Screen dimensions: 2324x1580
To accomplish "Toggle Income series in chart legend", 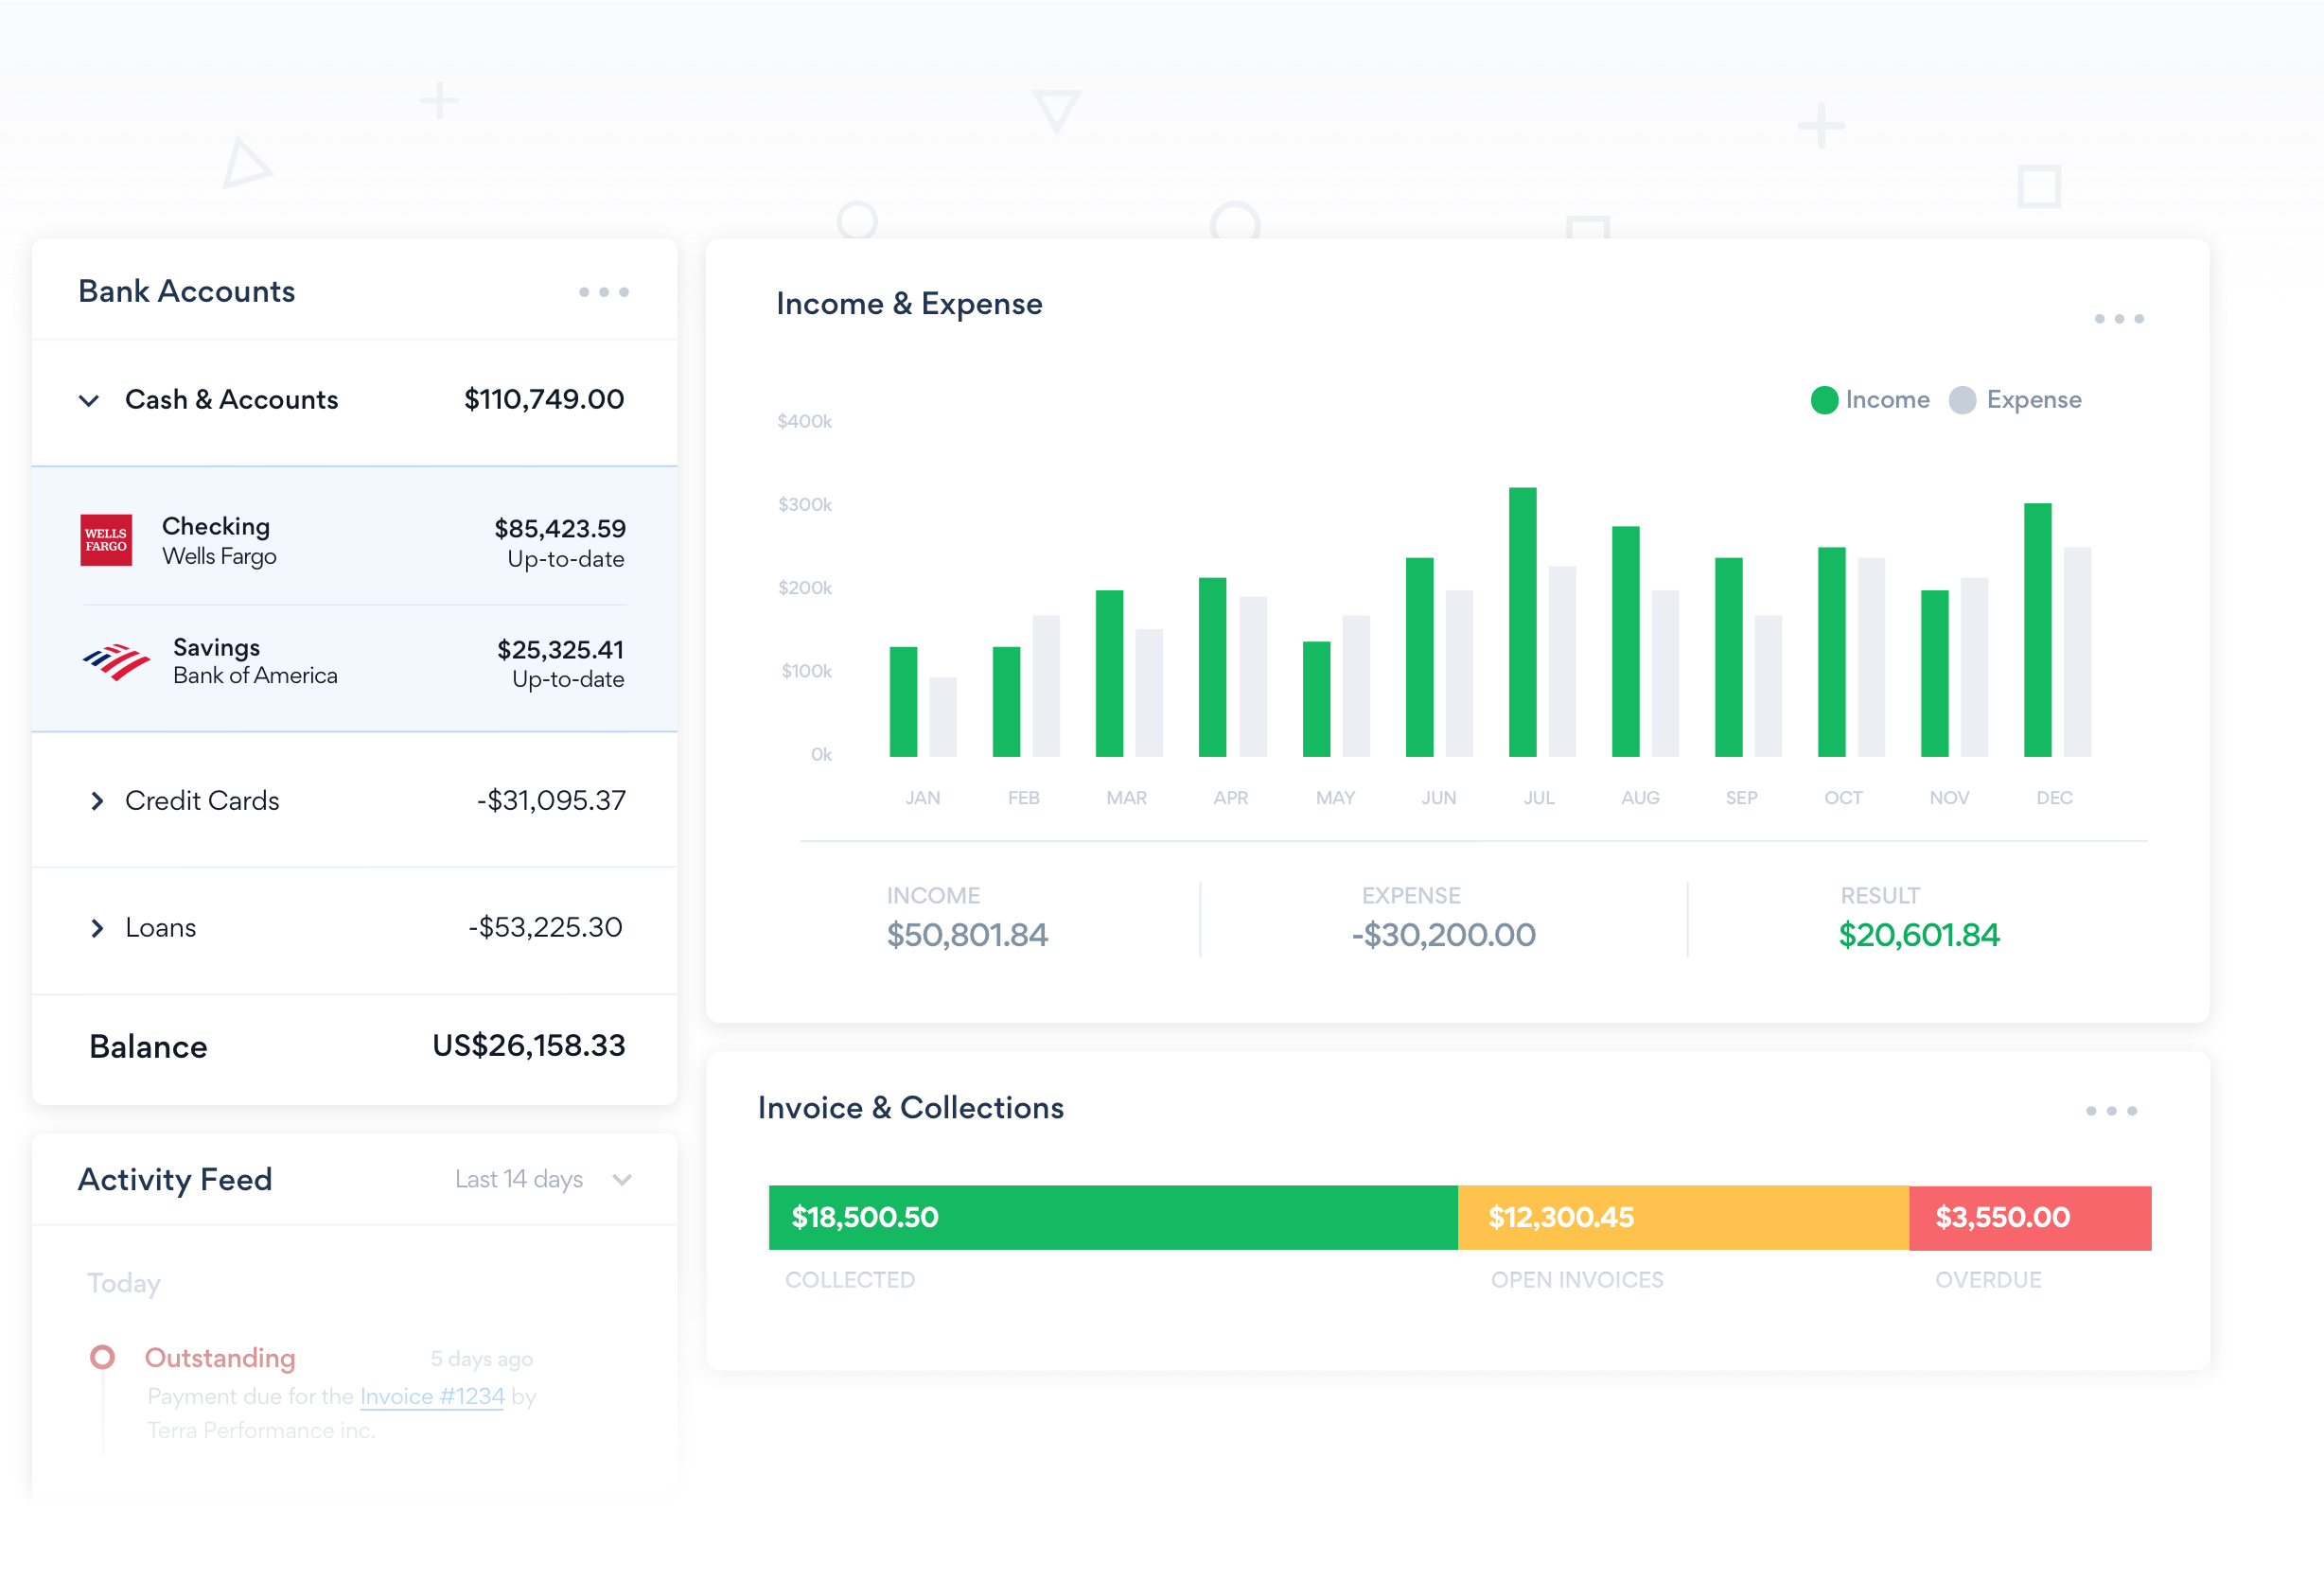I will coord(1870,400).
